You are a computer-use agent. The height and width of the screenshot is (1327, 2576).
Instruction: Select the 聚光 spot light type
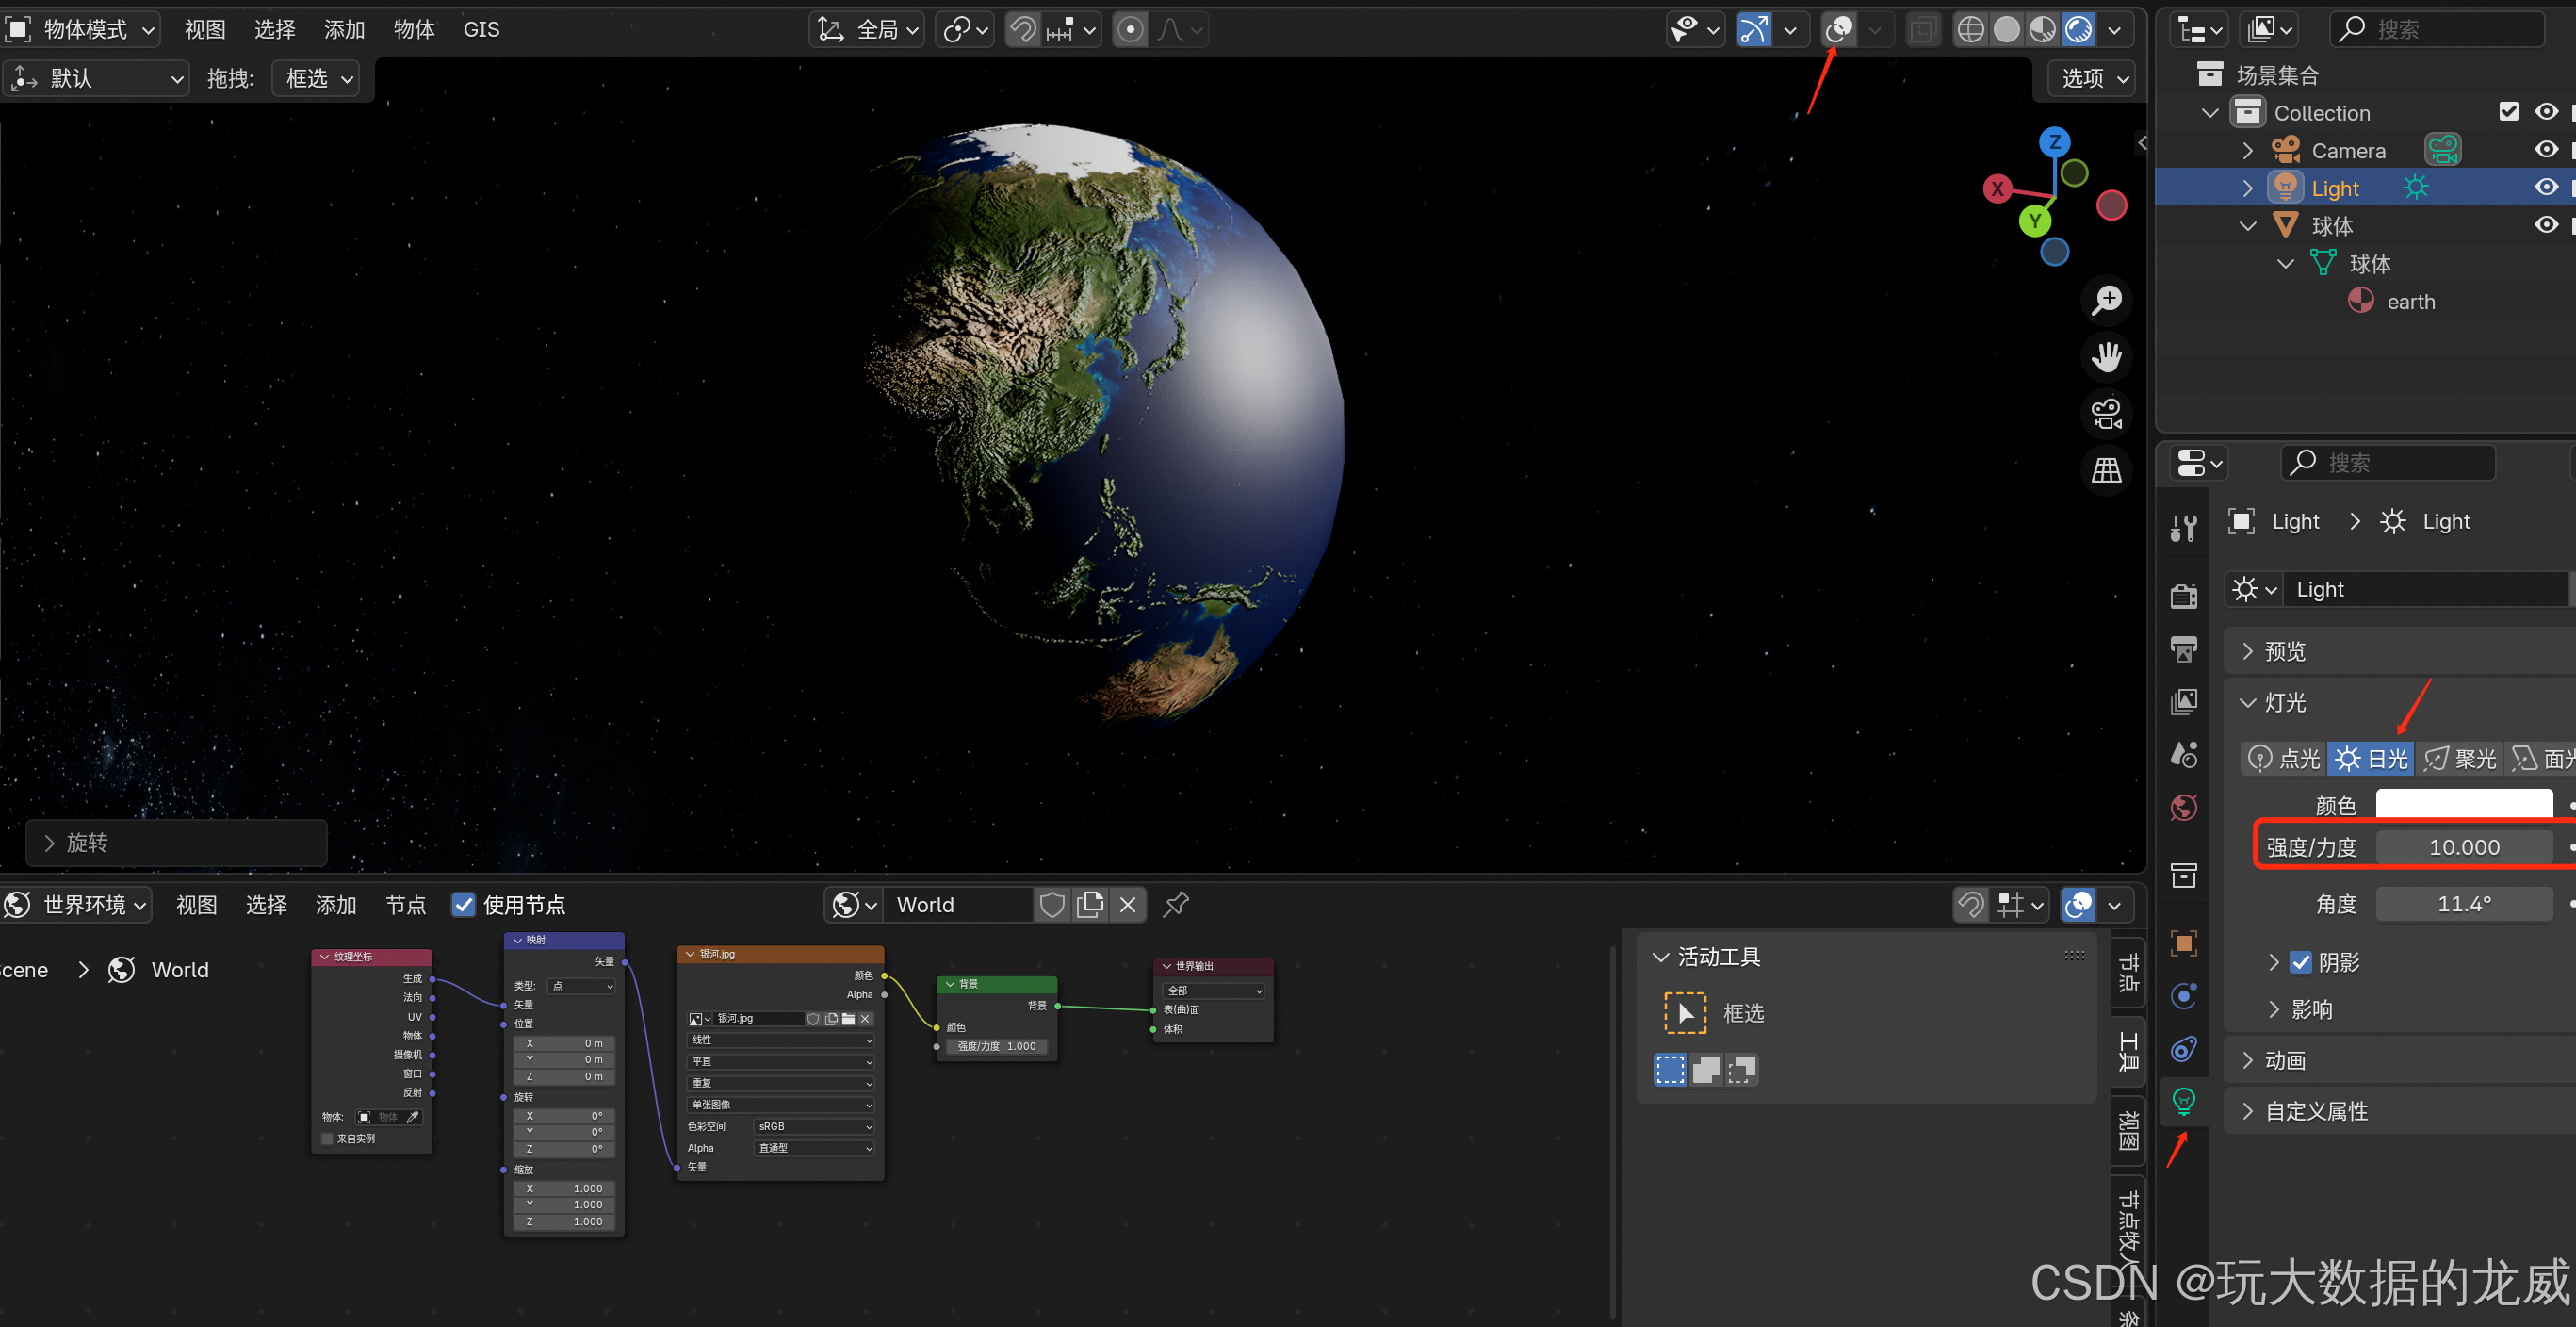click(x=2460, y=759)
